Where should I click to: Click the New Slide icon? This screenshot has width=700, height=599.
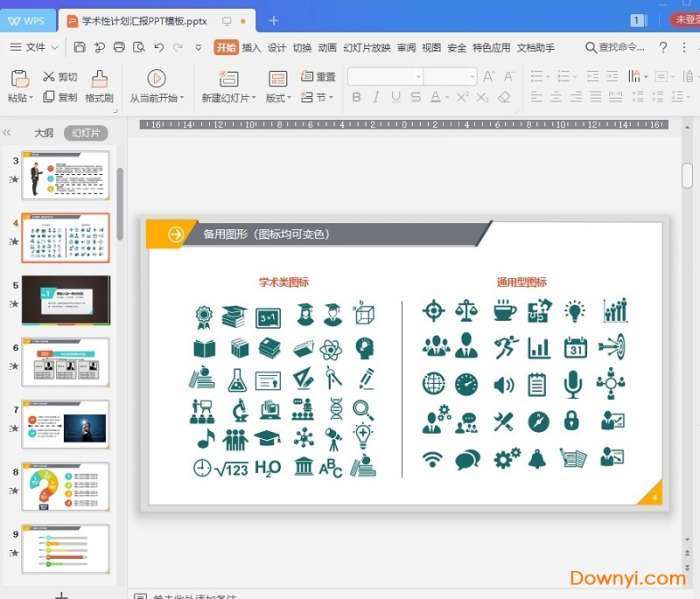tap(229, 79)
